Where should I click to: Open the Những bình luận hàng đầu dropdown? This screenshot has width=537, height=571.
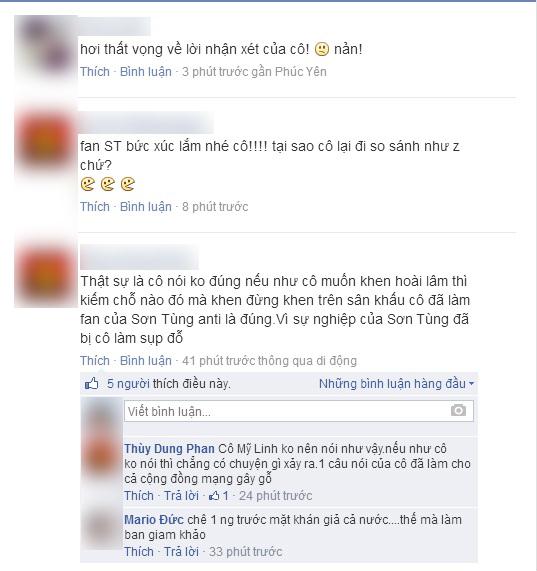396,384
